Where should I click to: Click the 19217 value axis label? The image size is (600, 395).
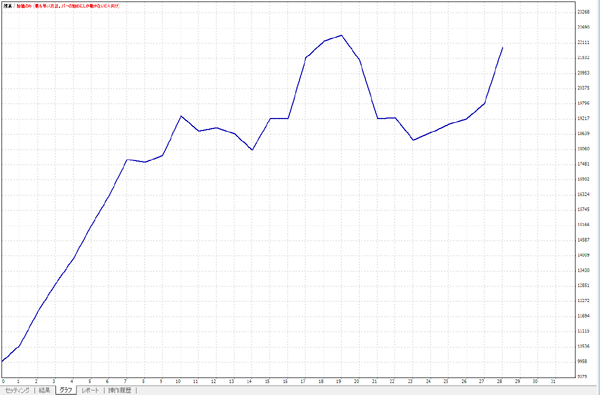583,119
